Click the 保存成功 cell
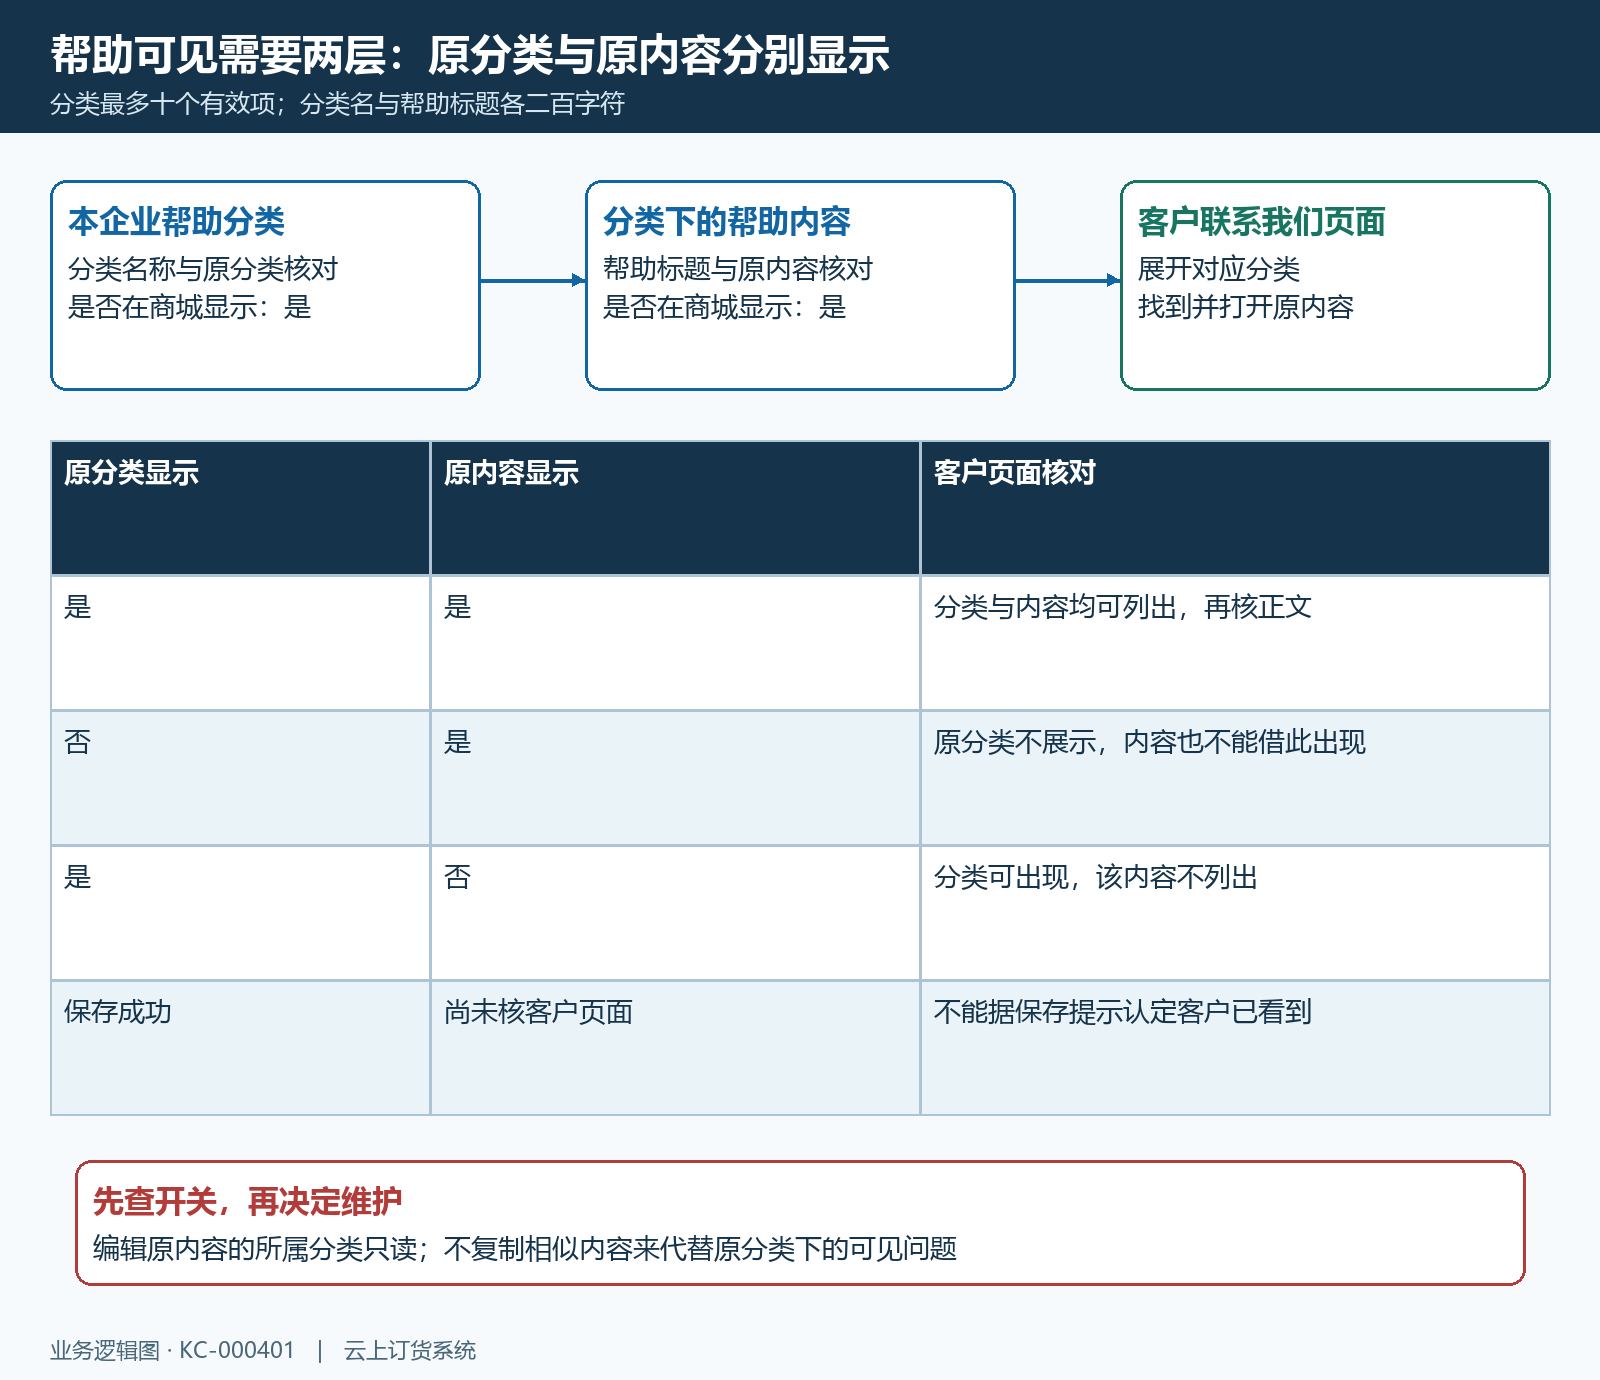Image resolution: width=1600 pixels, height=1380 pixels. click(x=240, y=1048)
